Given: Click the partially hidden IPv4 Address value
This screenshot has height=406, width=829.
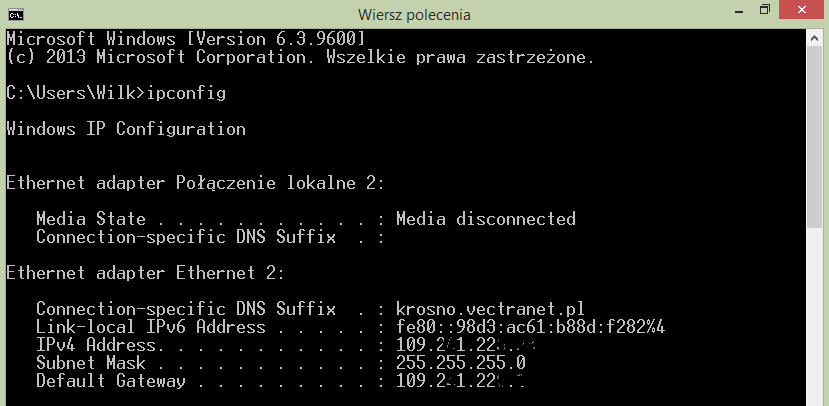Looking at the screenshot, I should click(467, 345).
